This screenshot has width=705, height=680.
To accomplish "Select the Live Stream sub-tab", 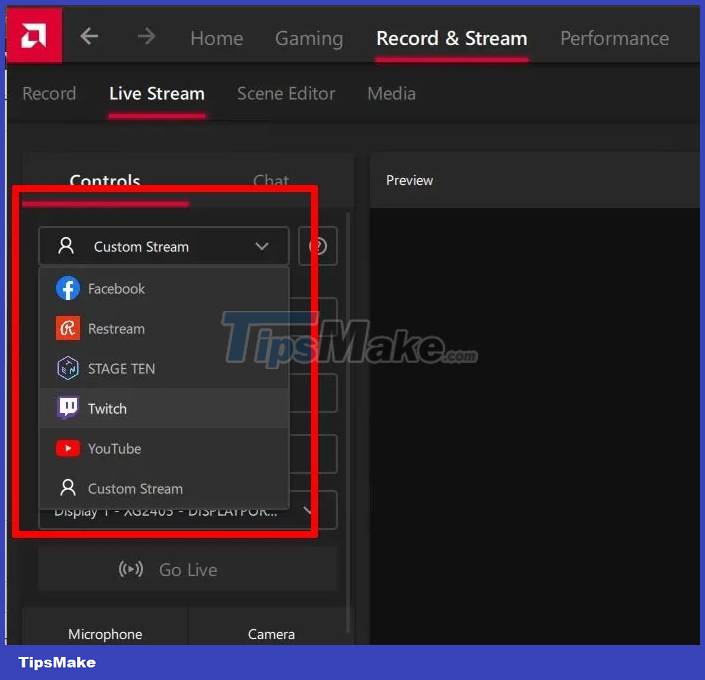I will 156,94.
